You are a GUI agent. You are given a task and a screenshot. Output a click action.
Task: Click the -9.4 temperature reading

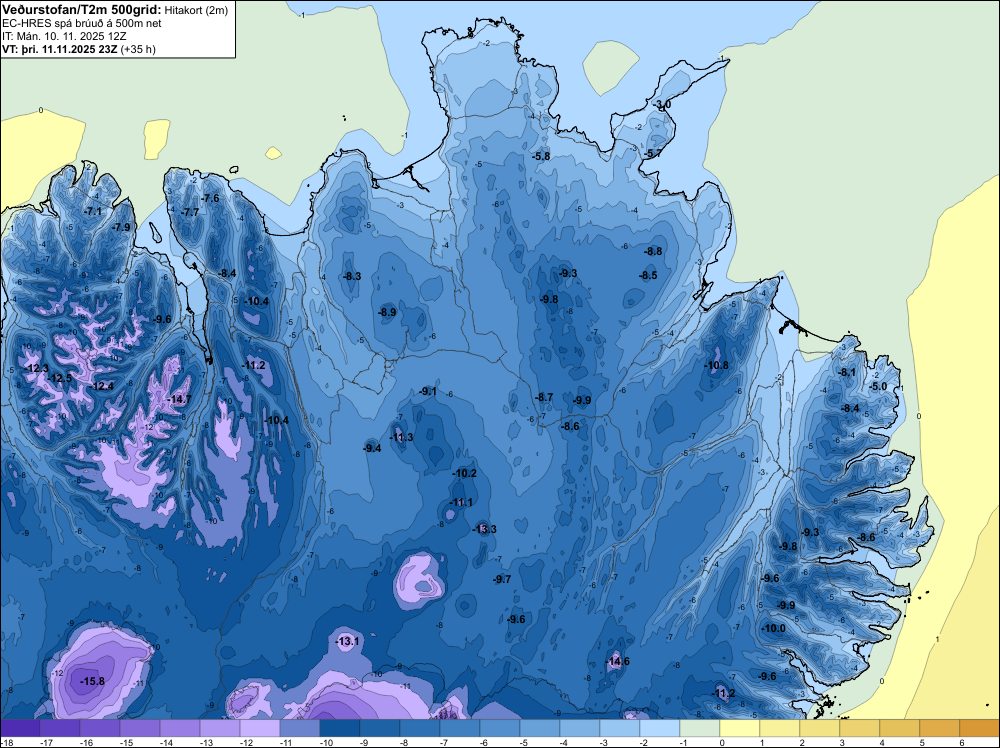(372, 448)
